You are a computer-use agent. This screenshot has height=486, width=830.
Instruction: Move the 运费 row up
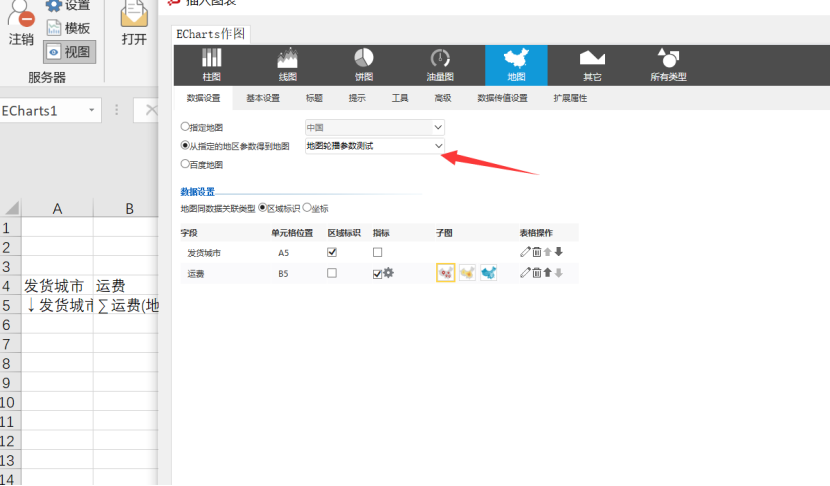(x=548, y=273)
